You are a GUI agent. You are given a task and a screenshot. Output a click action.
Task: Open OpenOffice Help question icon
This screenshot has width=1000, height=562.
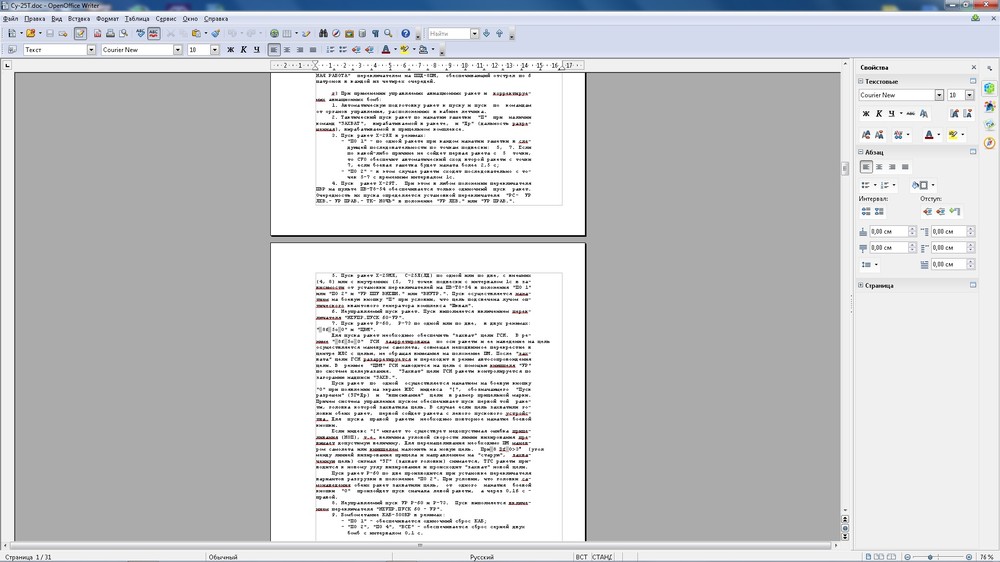point(406,33)
